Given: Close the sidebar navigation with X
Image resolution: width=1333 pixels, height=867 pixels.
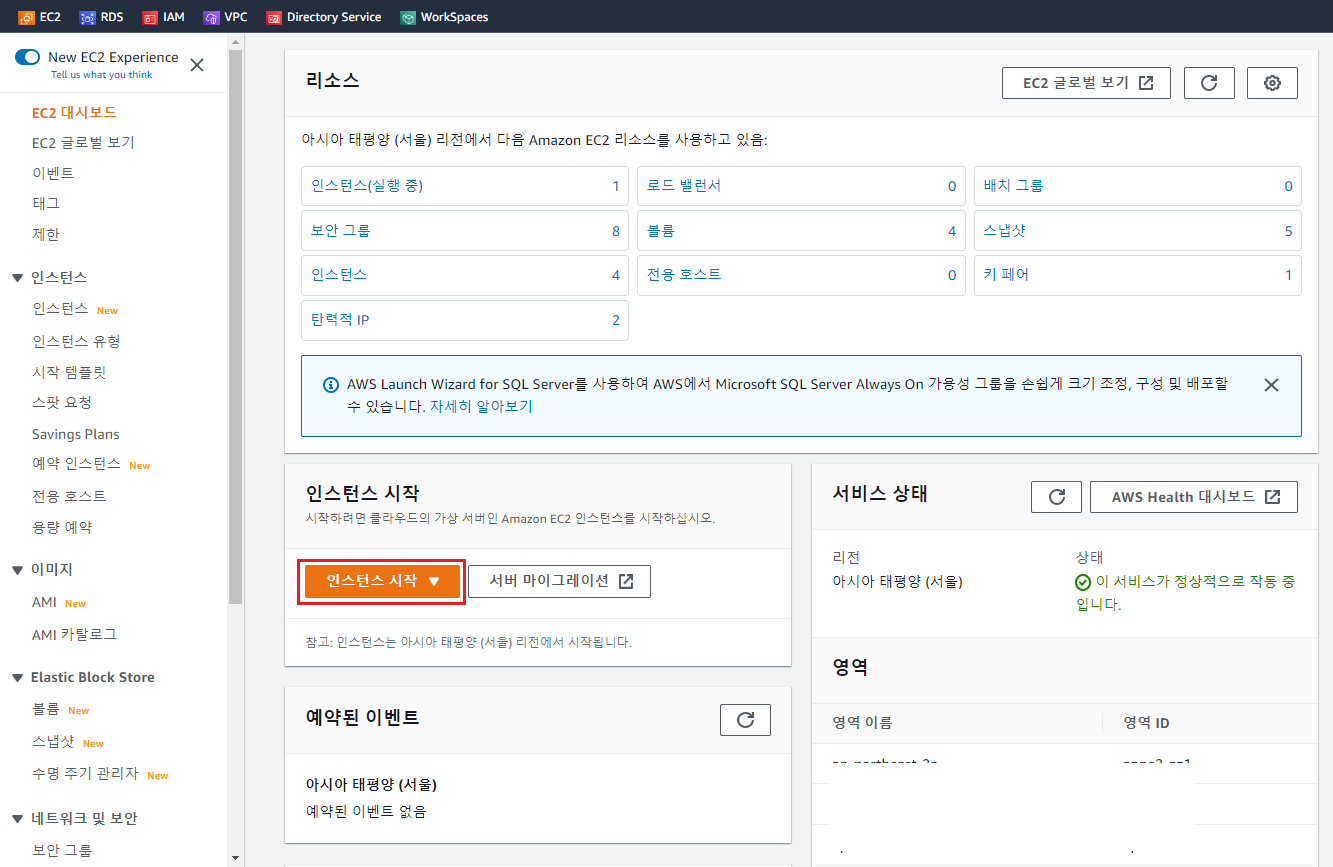Looking at the screenshot, I should pyautogui.click(x=197, y=65).
